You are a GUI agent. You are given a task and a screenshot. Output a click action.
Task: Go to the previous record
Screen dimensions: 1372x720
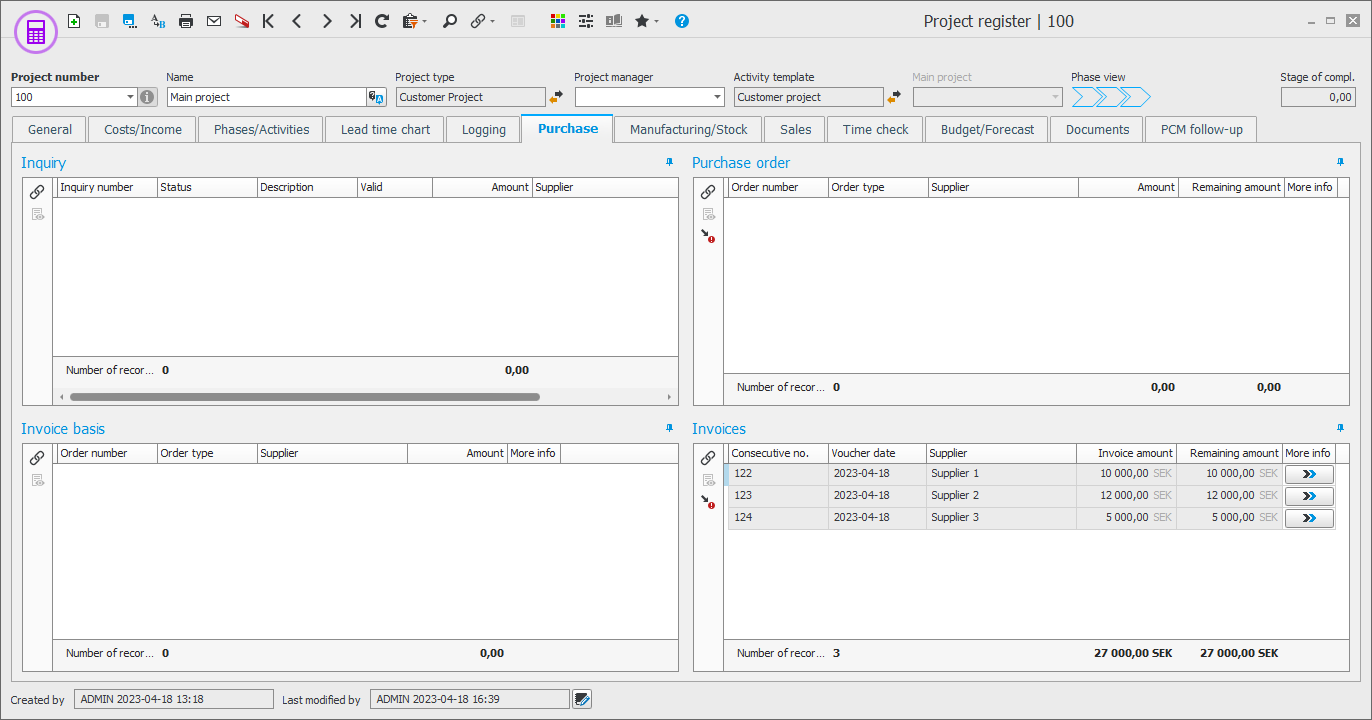tap(297, 20)
